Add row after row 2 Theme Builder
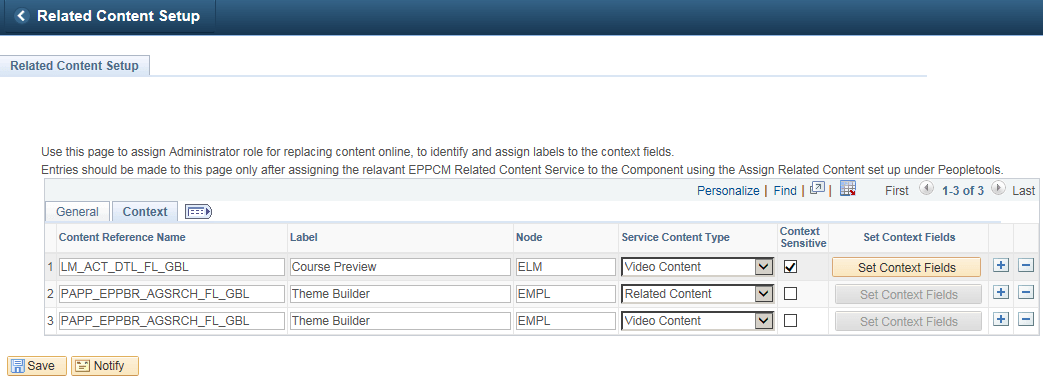Screen dimensions: 1043x387 tap(1000, 293)
